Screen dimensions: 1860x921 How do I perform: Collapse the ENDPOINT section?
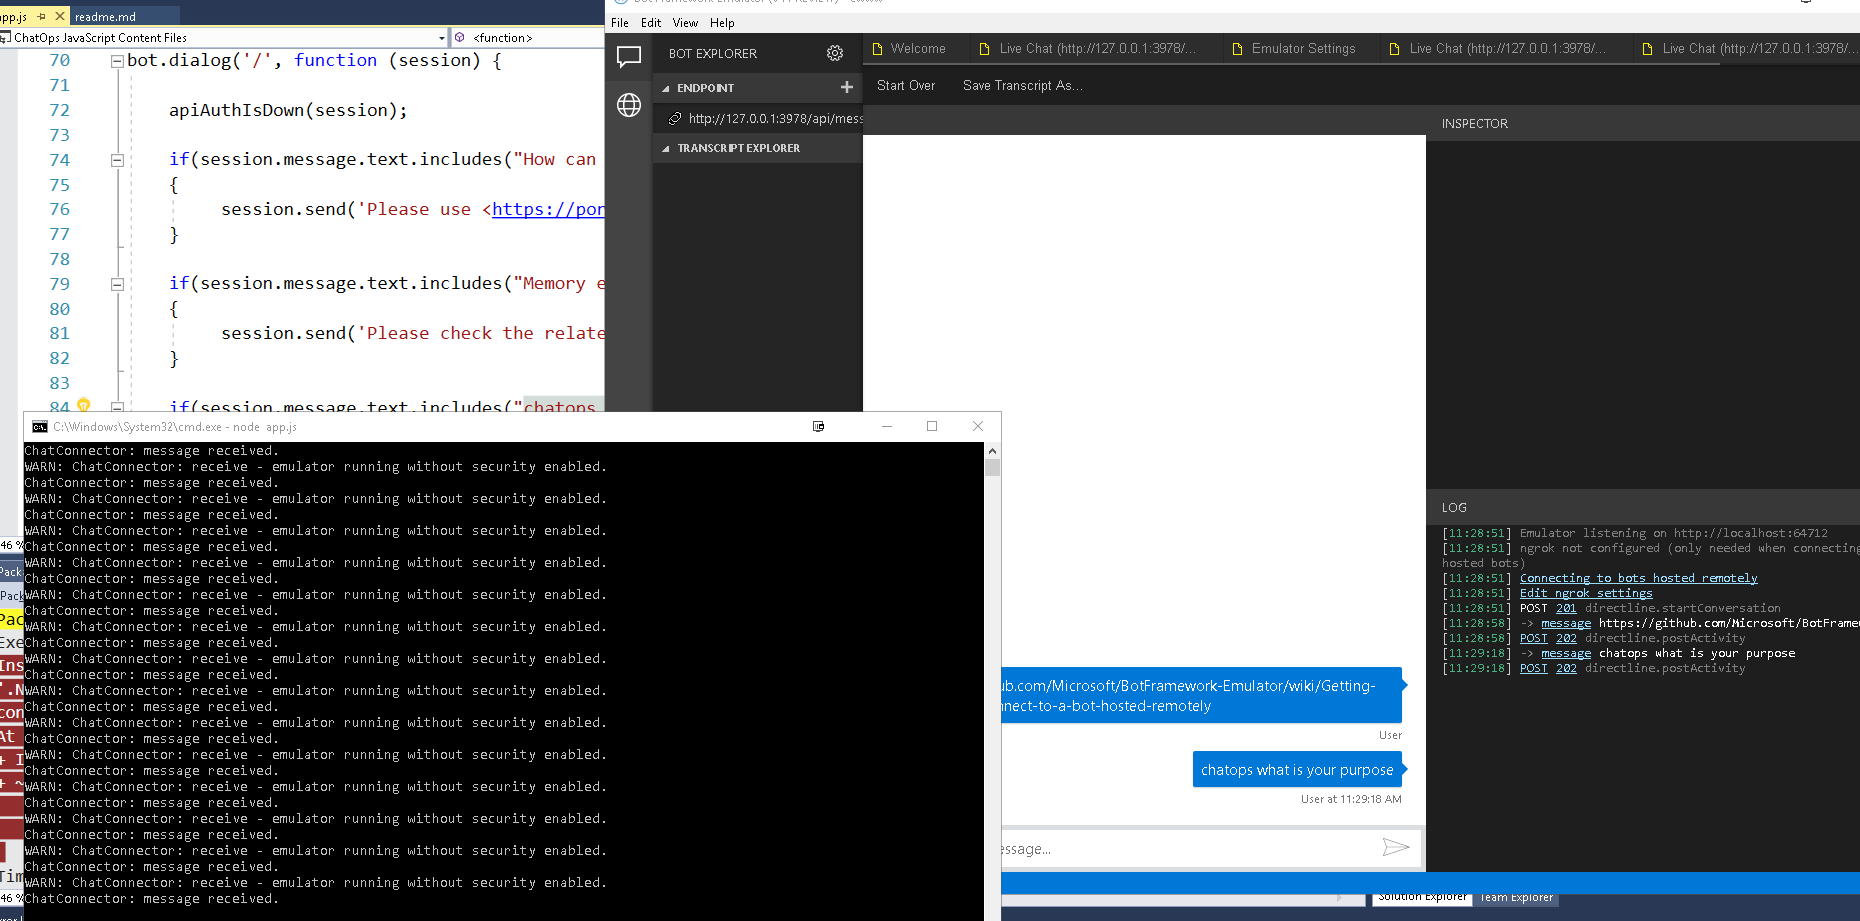point(665,88)
